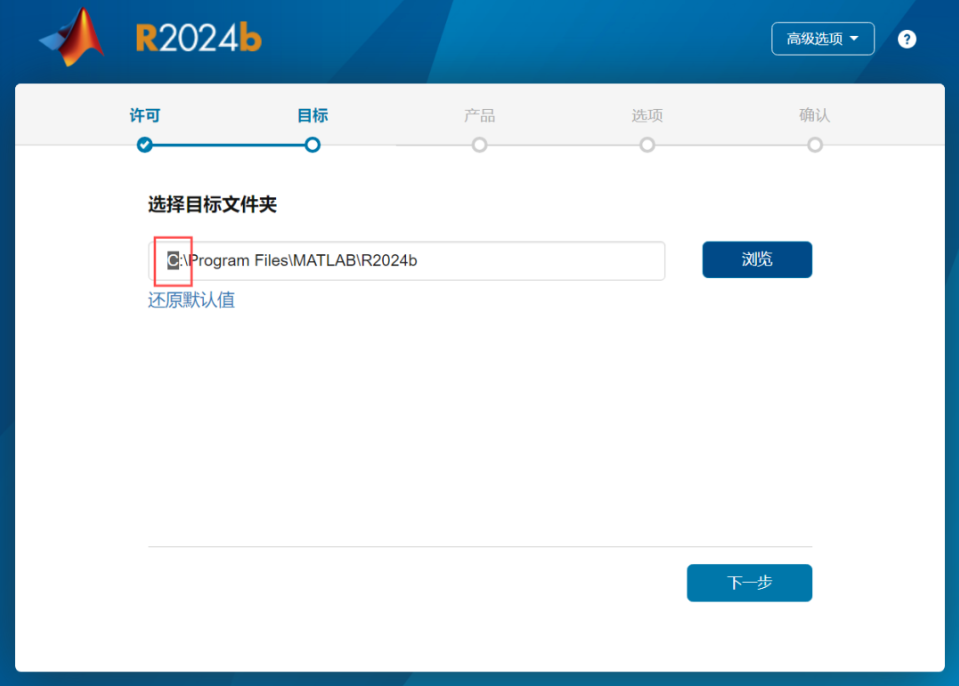The width and height of the screenshot is (959, 686).
Task: Open help via the question mark icon
Action: pos(906,39)
